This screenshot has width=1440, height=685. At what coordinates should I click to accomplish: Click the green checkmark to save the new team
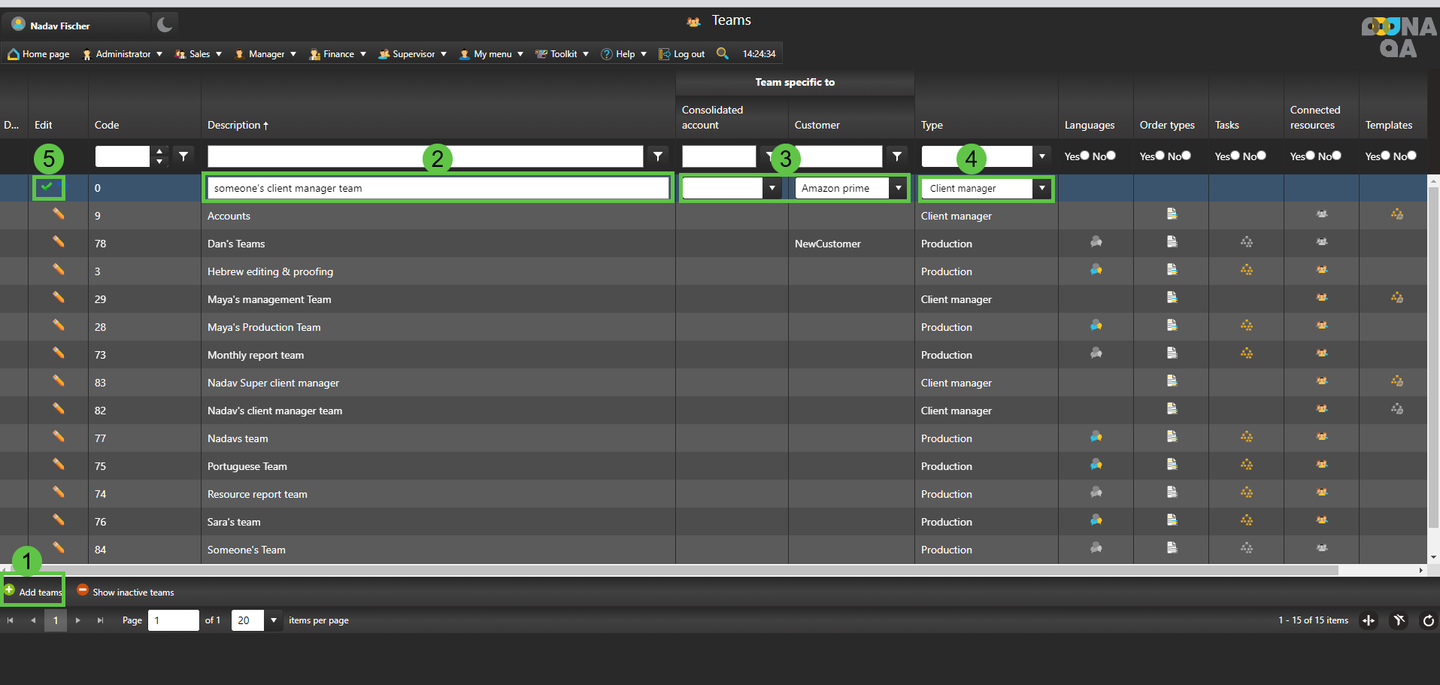pos(47,187)
